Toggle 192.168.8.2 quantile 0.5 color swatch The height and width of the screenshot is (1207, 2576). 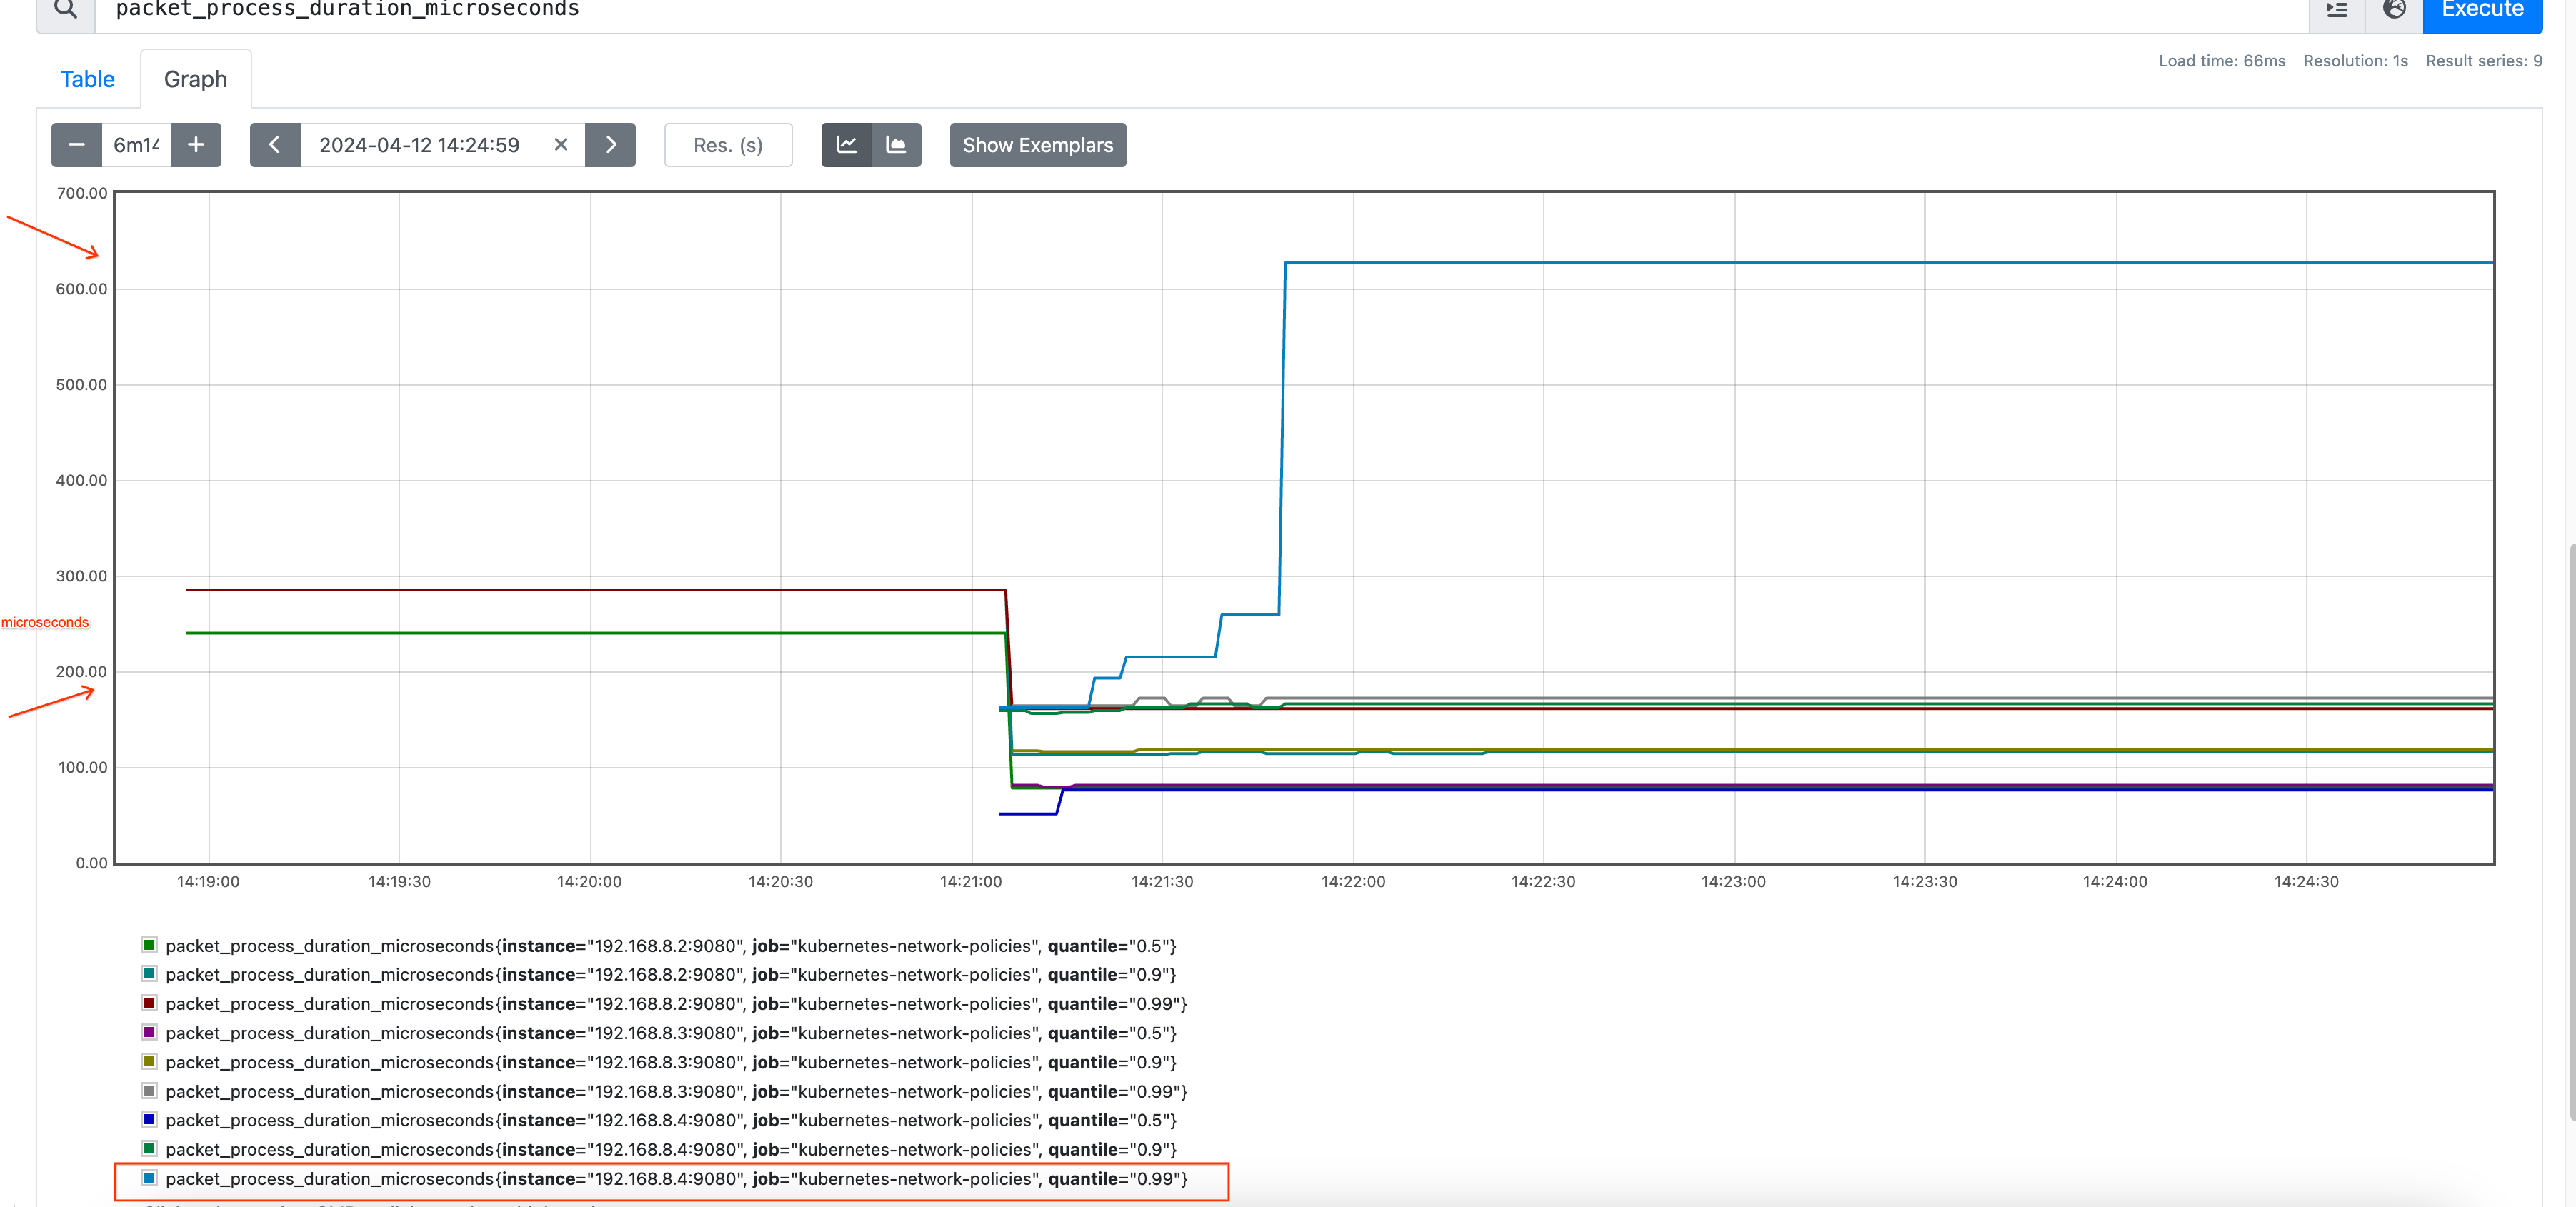149,945
